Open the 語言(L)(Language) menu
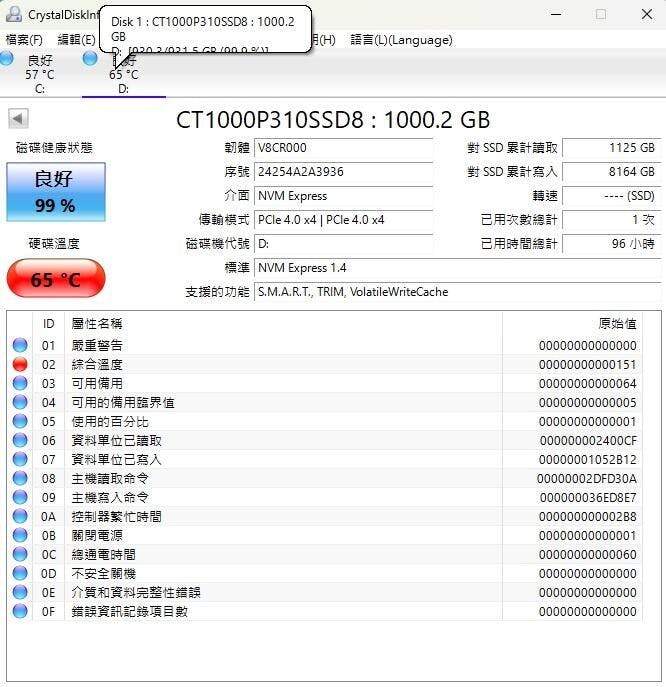Viewport: 666px width, 687px height. click(401, 40)
